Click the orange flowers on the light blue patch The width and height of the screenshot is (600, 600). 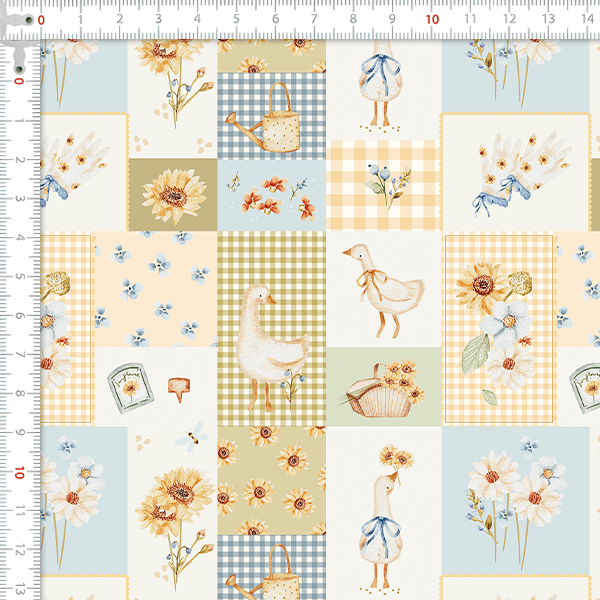click(x=270, y=192)
